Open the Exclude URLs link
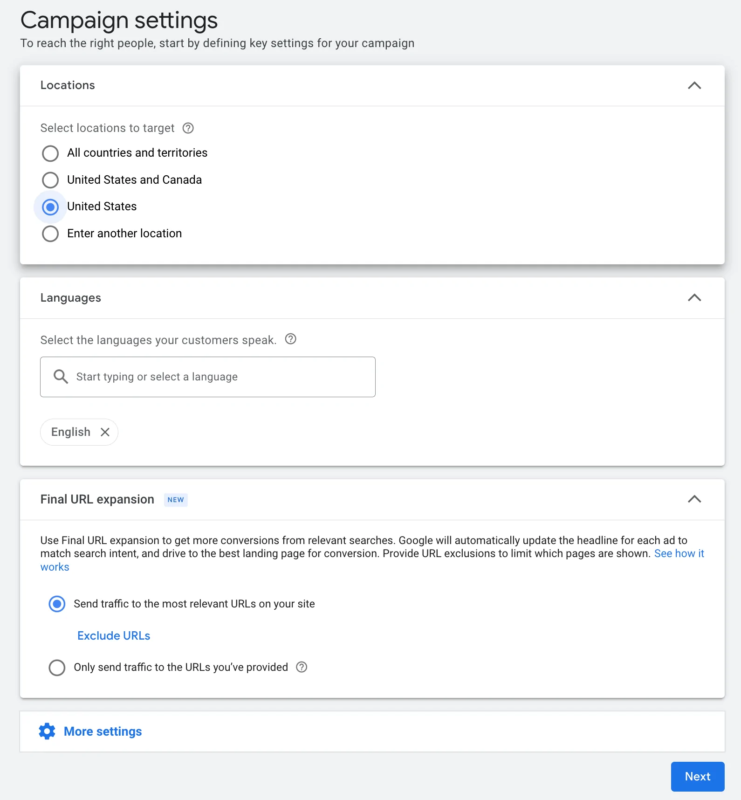 point(113,636)
